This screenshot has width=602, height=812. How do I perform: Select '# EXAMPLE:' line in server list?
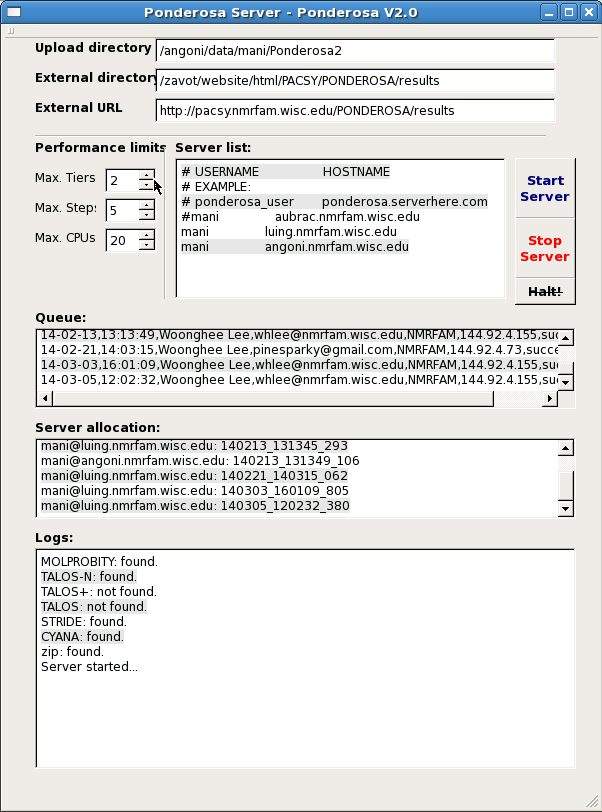pyautogui.click(x=216, y=187)
